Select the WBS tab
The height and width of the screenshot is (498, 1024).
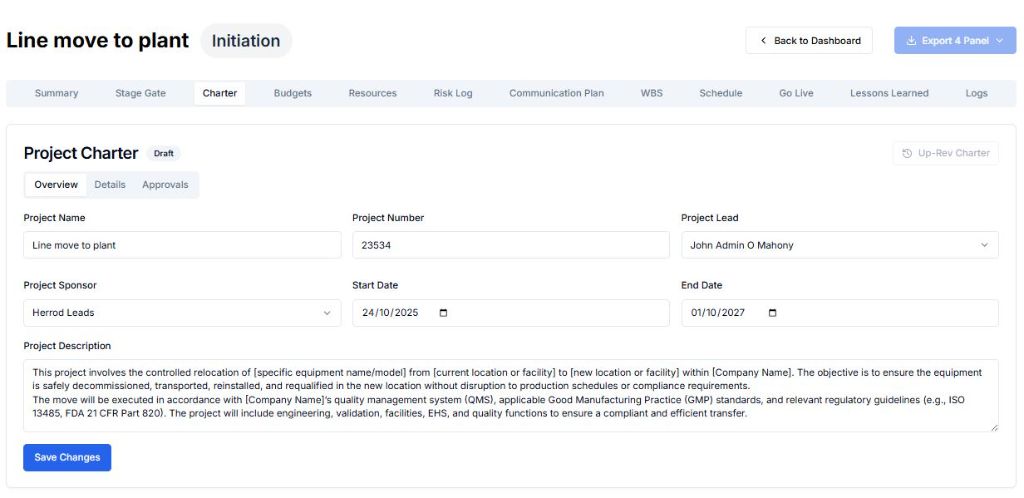(651, 93)
